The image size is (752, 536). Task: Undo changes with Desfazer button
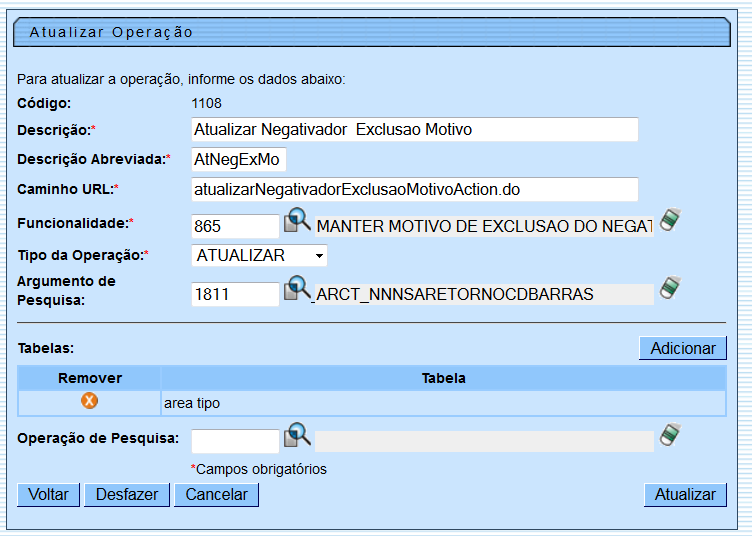(x=127, y=494)
